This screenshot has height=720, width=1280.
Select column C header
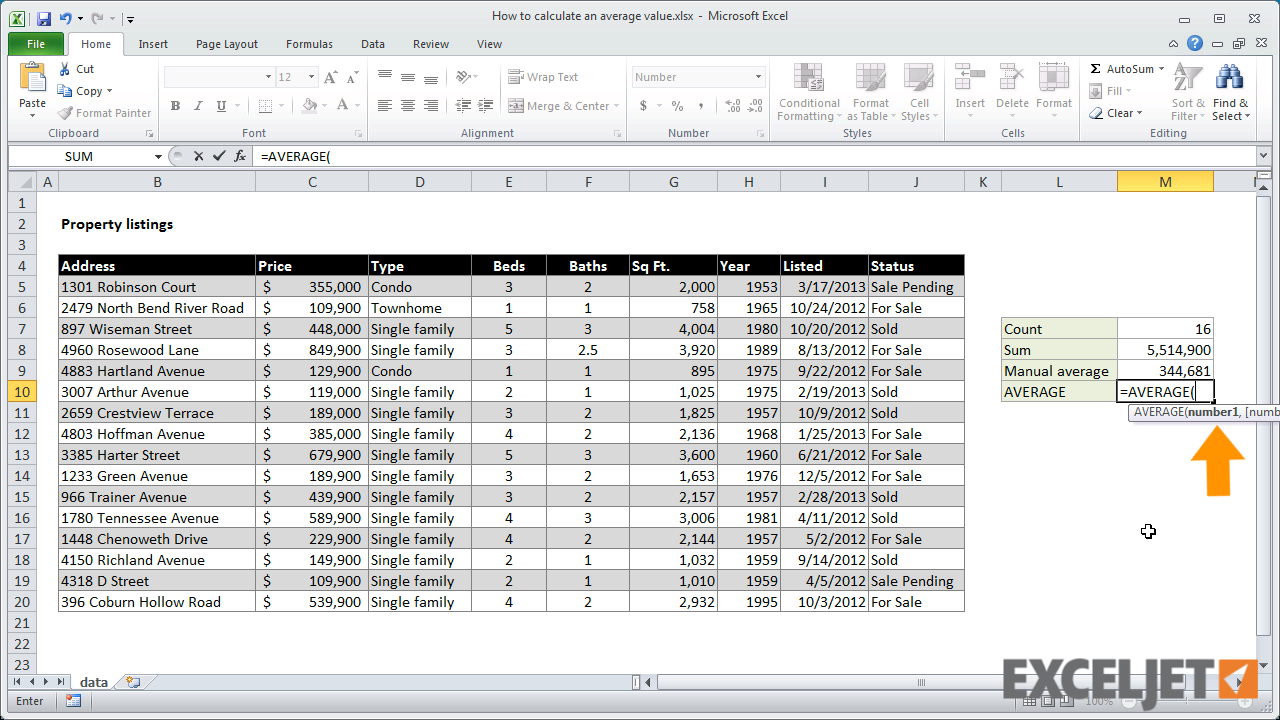(312, 182)
